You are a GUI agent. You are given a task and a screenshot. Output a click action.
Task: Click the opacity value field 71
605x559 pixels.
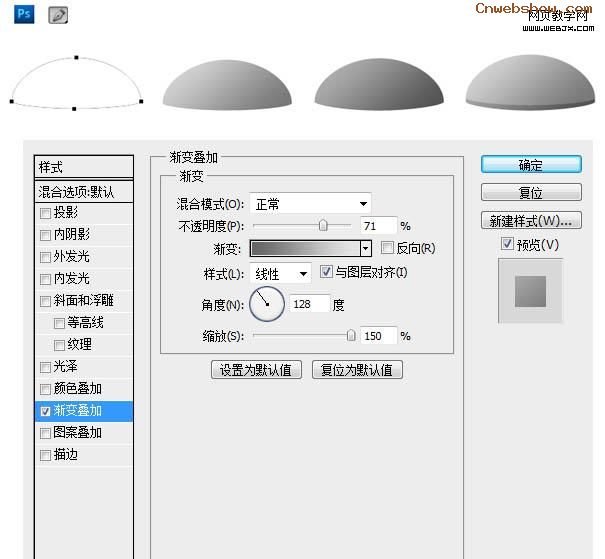(378, 226)
